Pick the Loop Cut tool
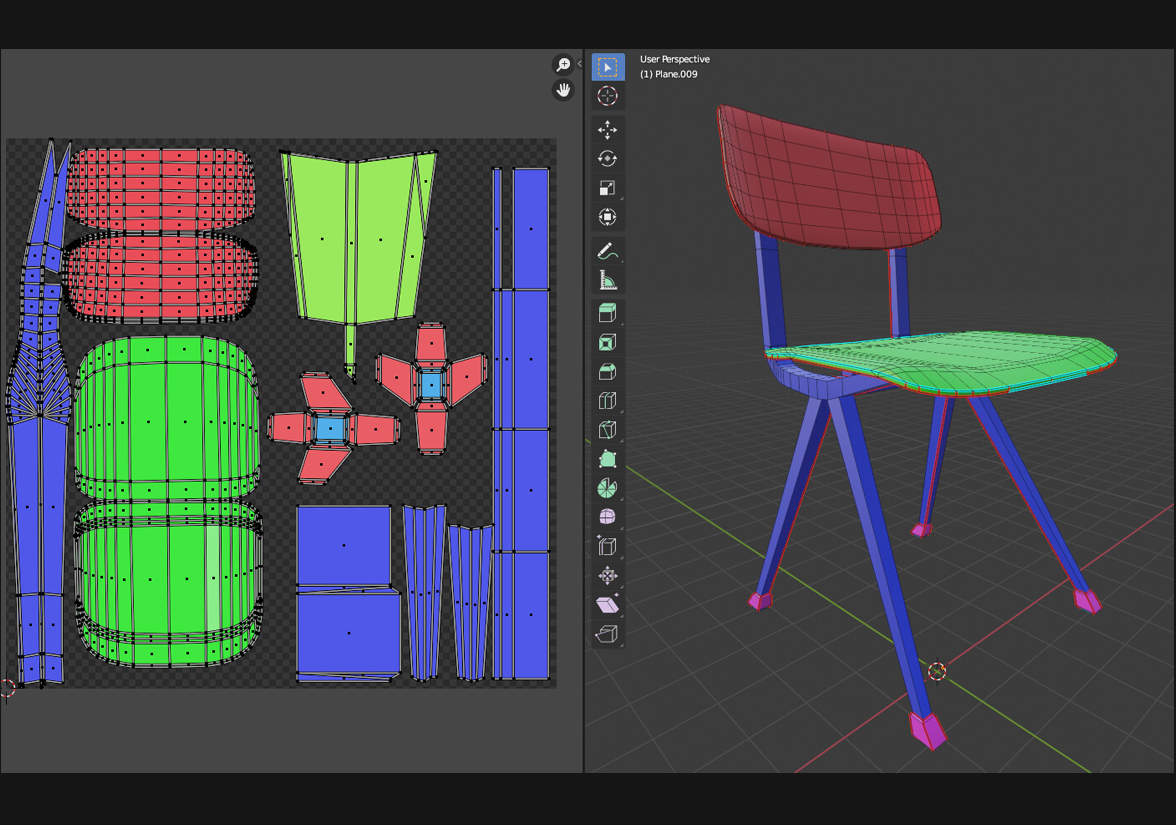This screenshot has height=825, width=1176. (x=607, y=401)
